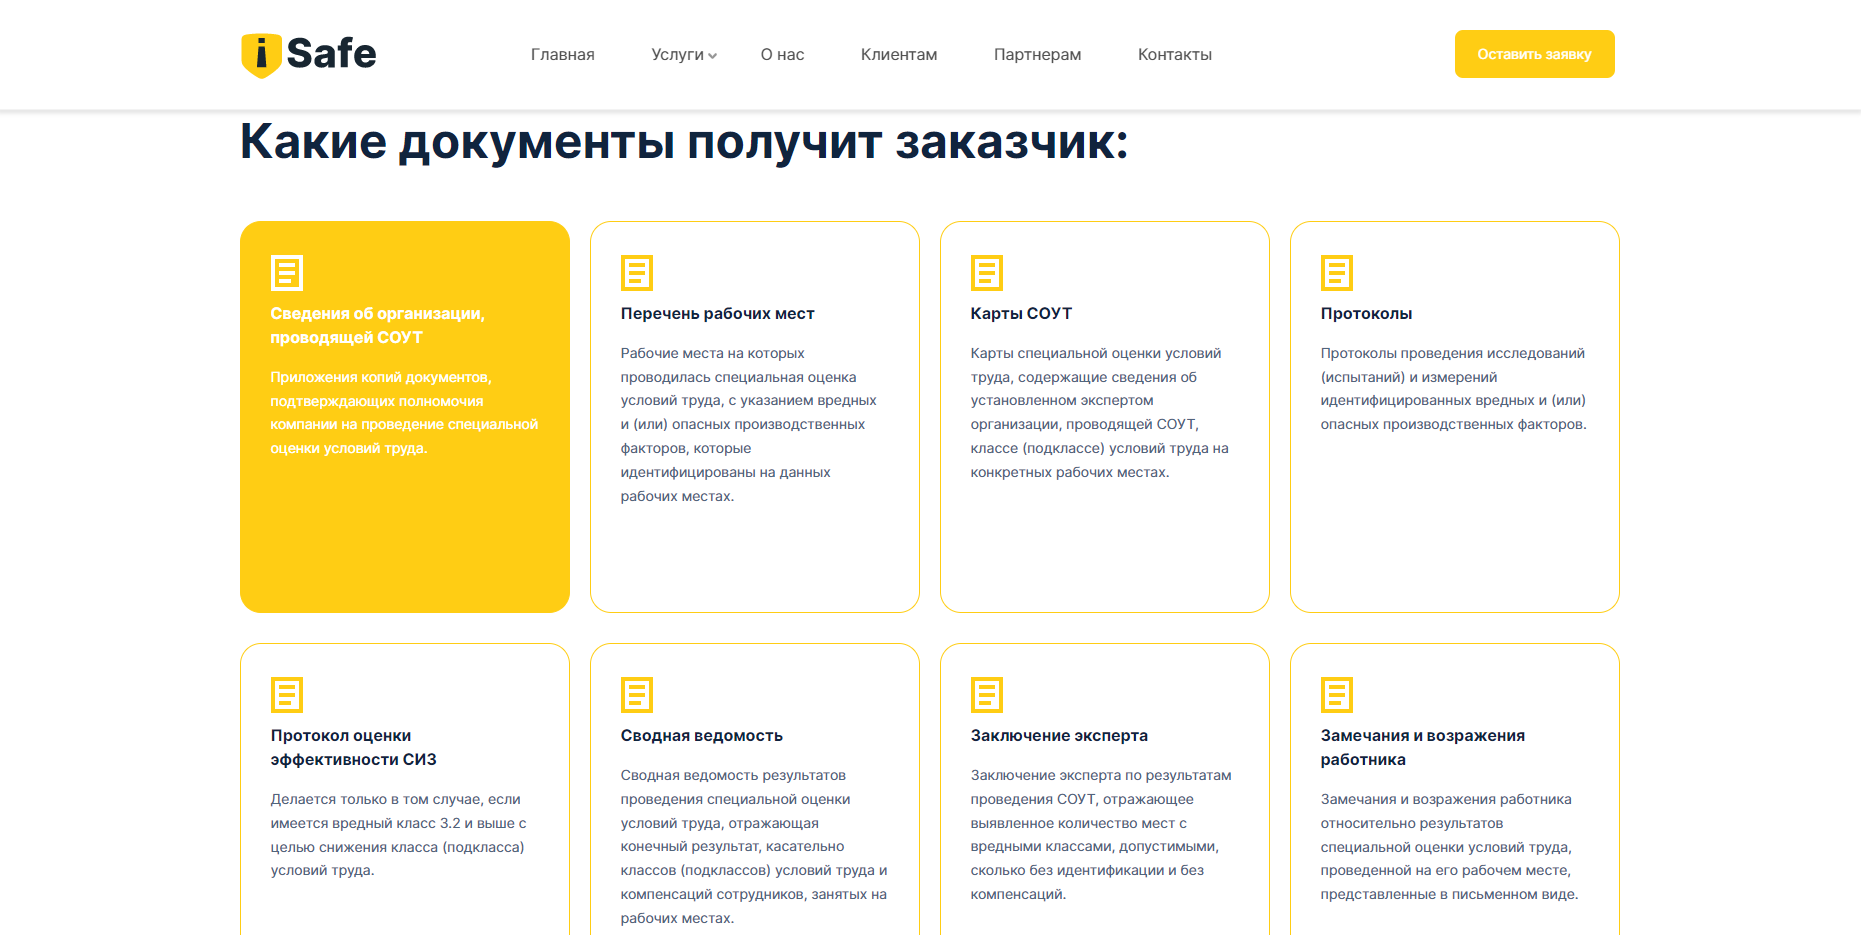The width and height of the screenshot is (1861, 935).
Task: Click document icon in Сведения об организации card
Action: (287, 273)
